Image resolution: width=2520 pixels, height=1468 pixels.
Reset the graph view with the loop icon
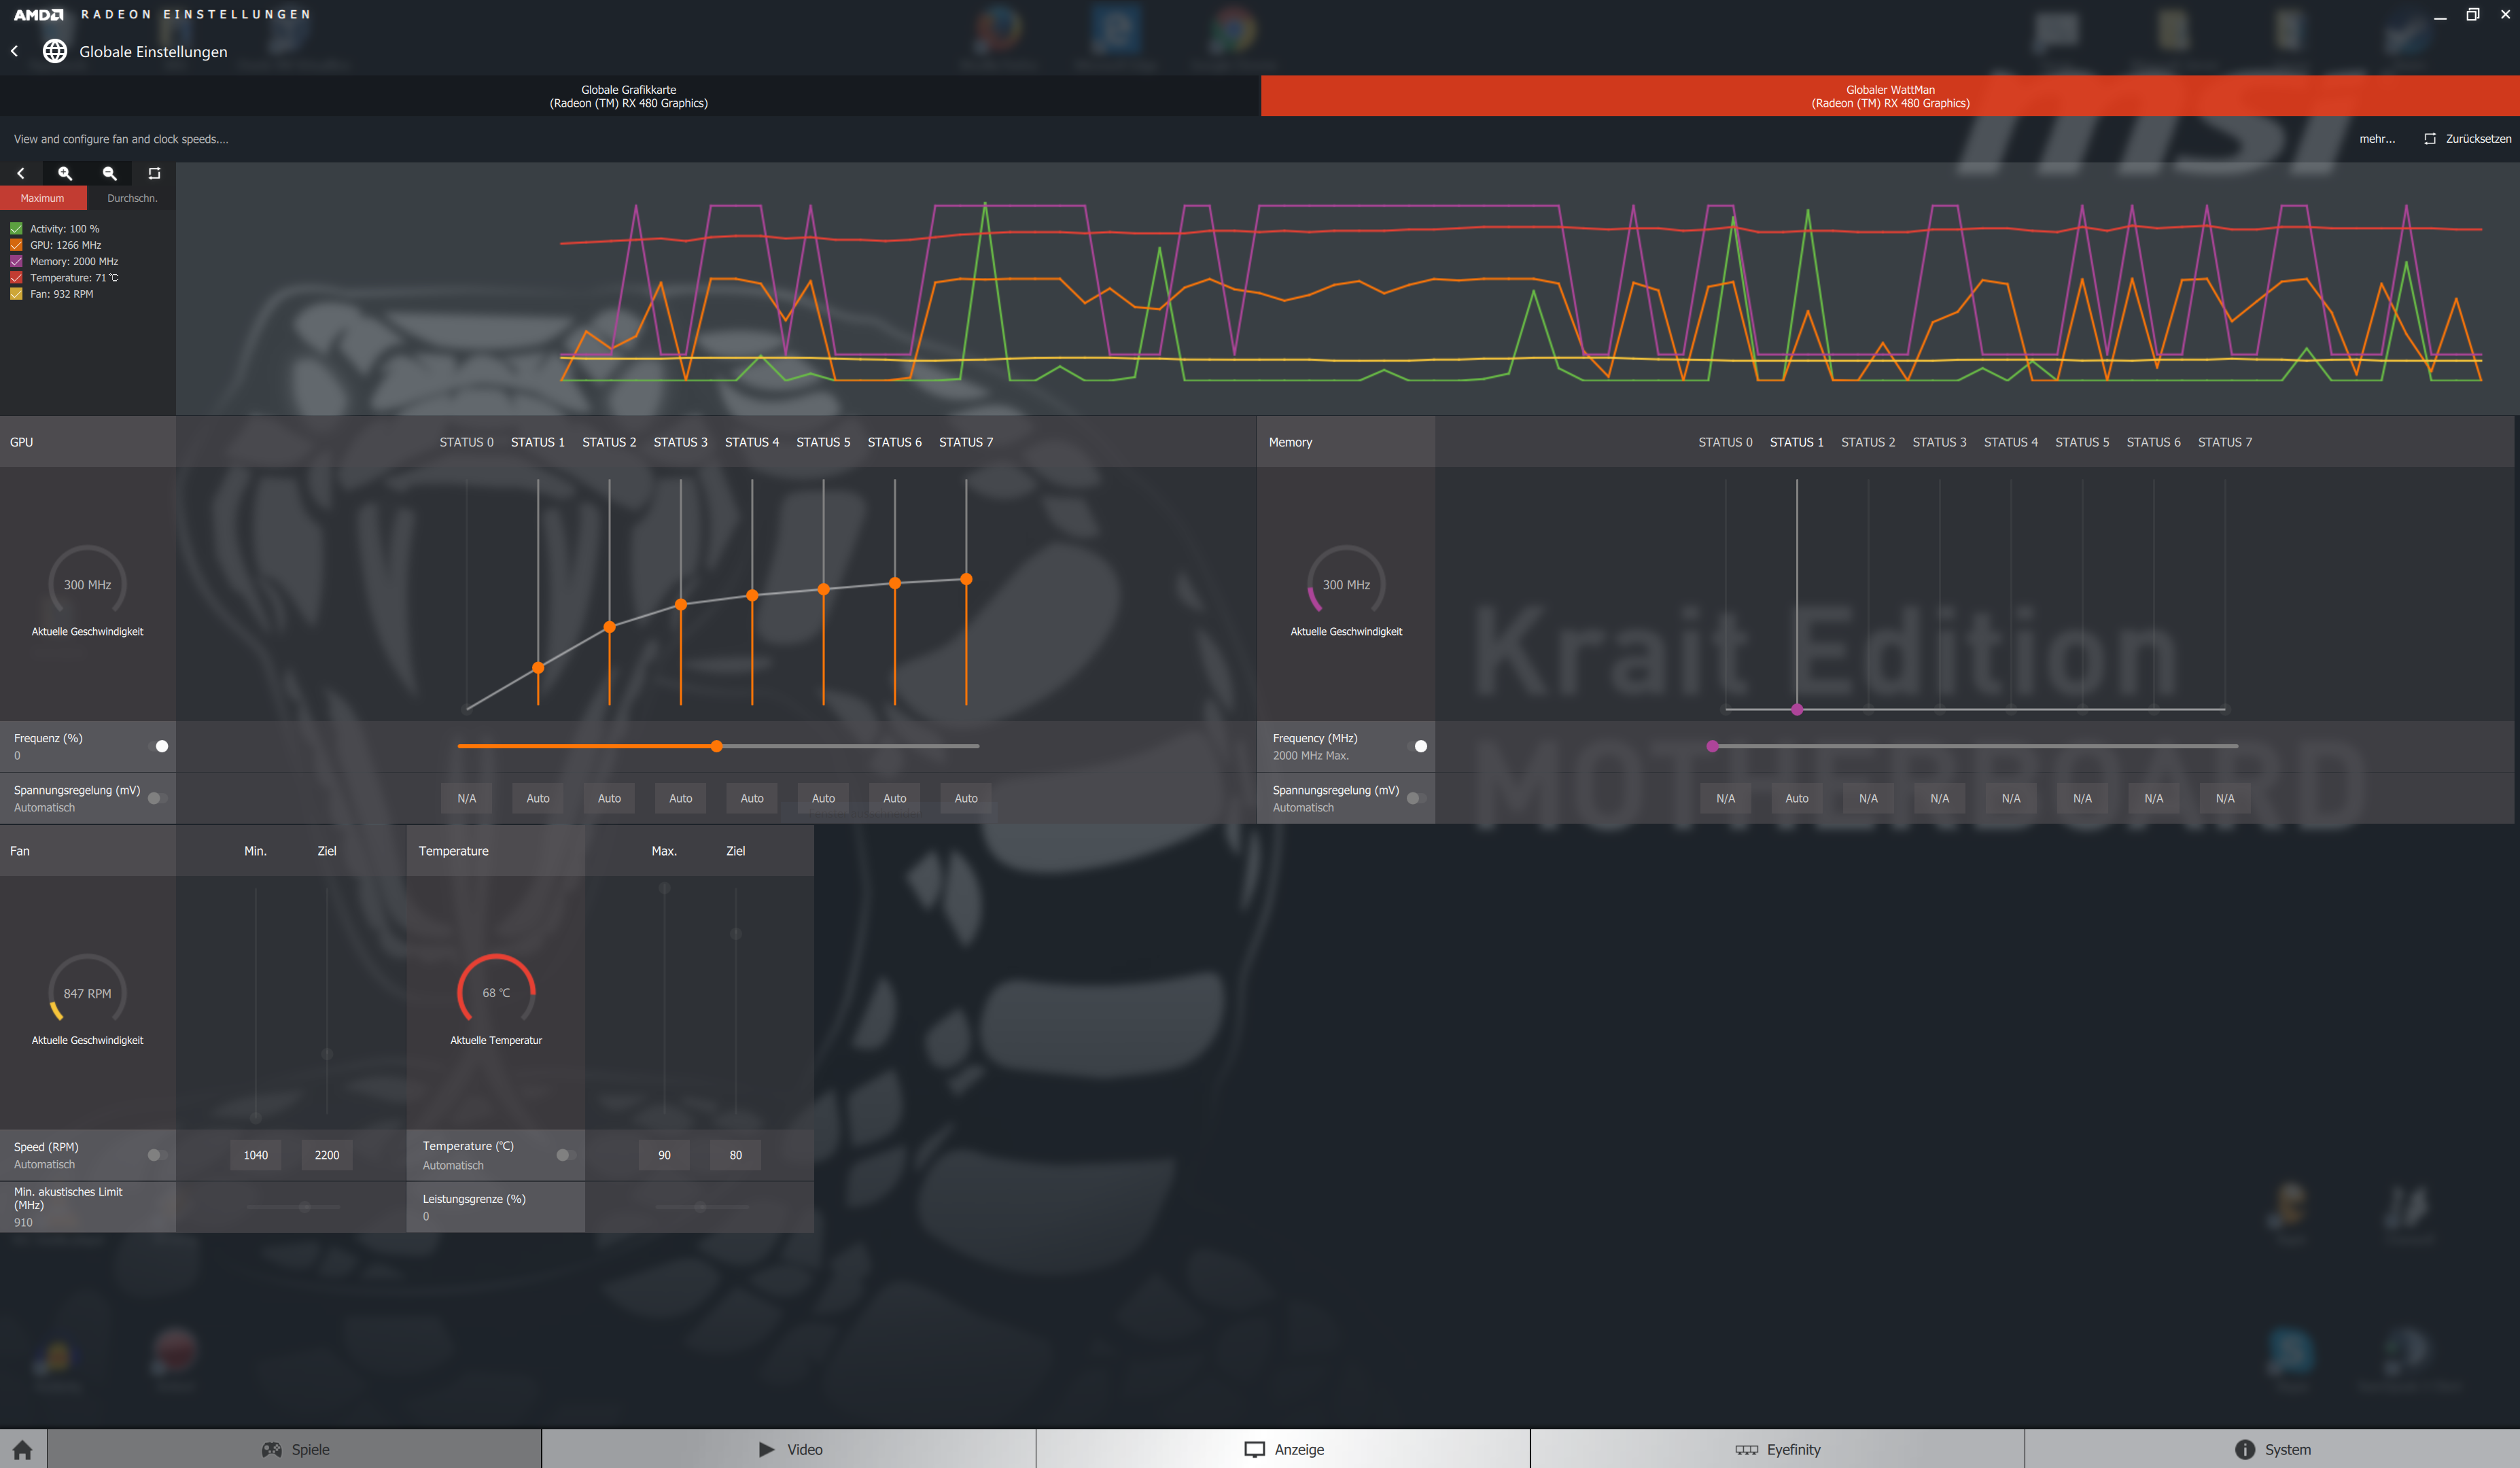click(154, 173)
